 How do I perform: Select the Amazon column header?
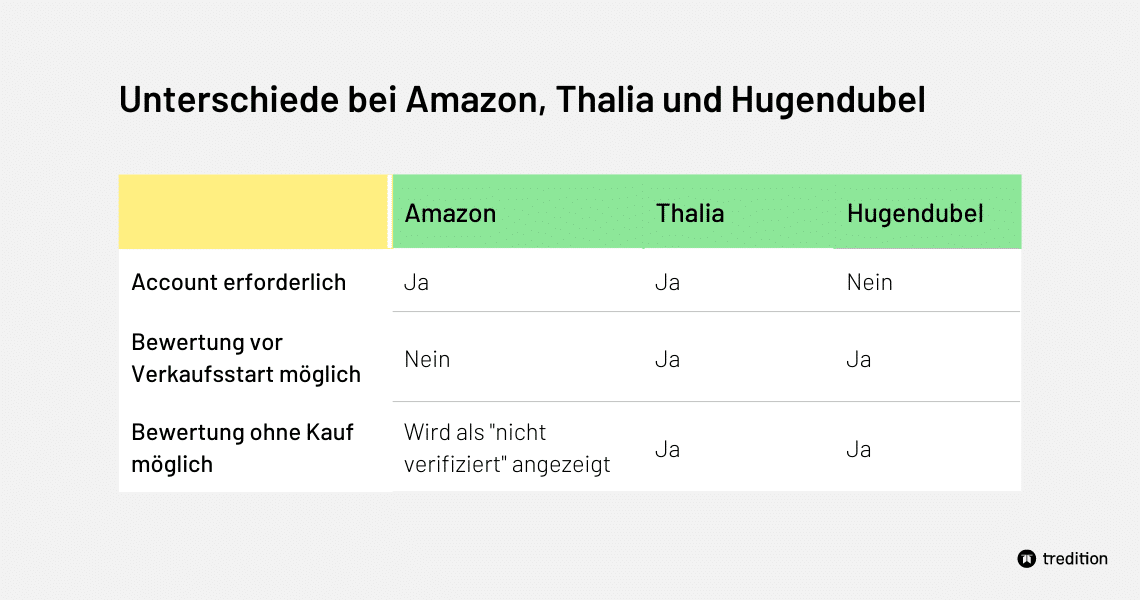tap(450, 213)
